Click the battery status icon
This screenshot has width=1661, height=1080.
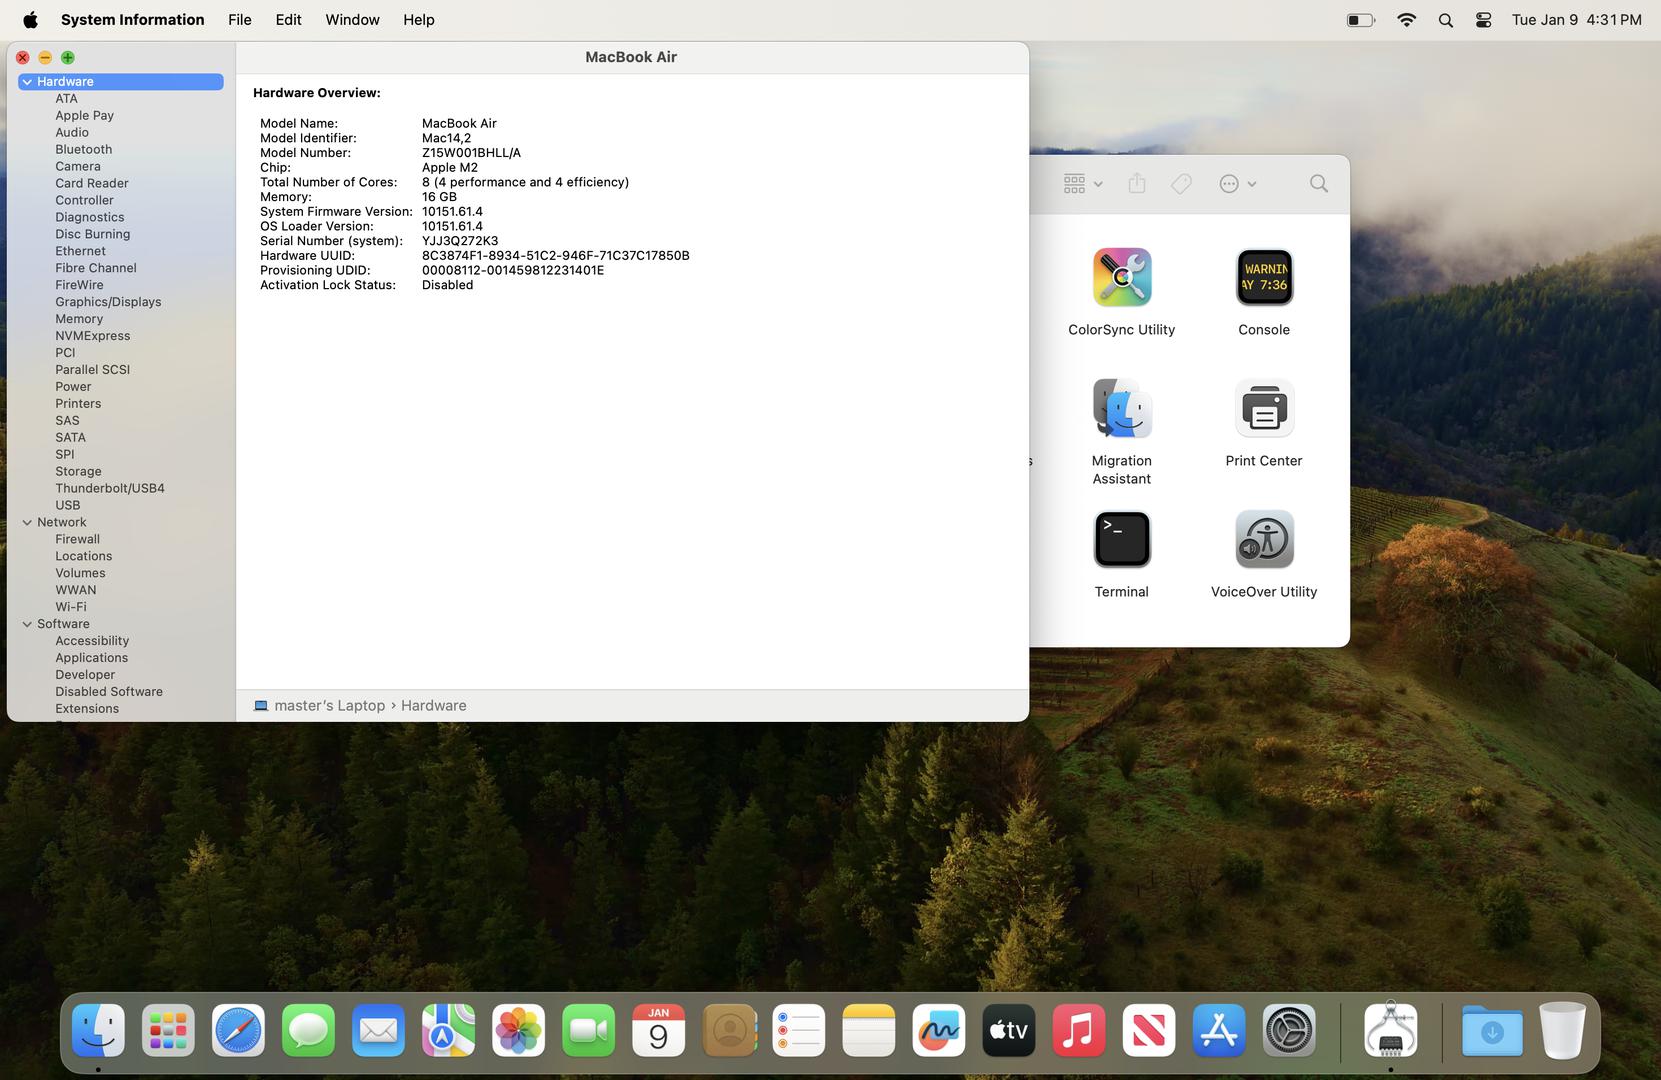click(1360, 20)
